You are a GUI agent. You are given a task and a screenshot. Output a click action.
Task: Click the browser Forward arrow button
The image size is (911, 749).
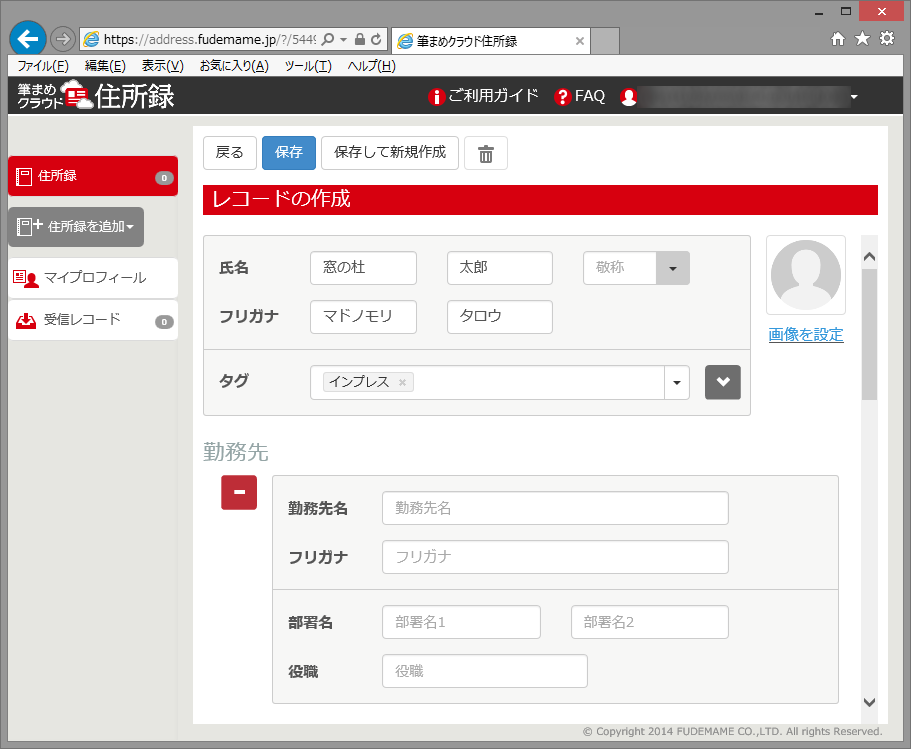click(x=62, y=40)
